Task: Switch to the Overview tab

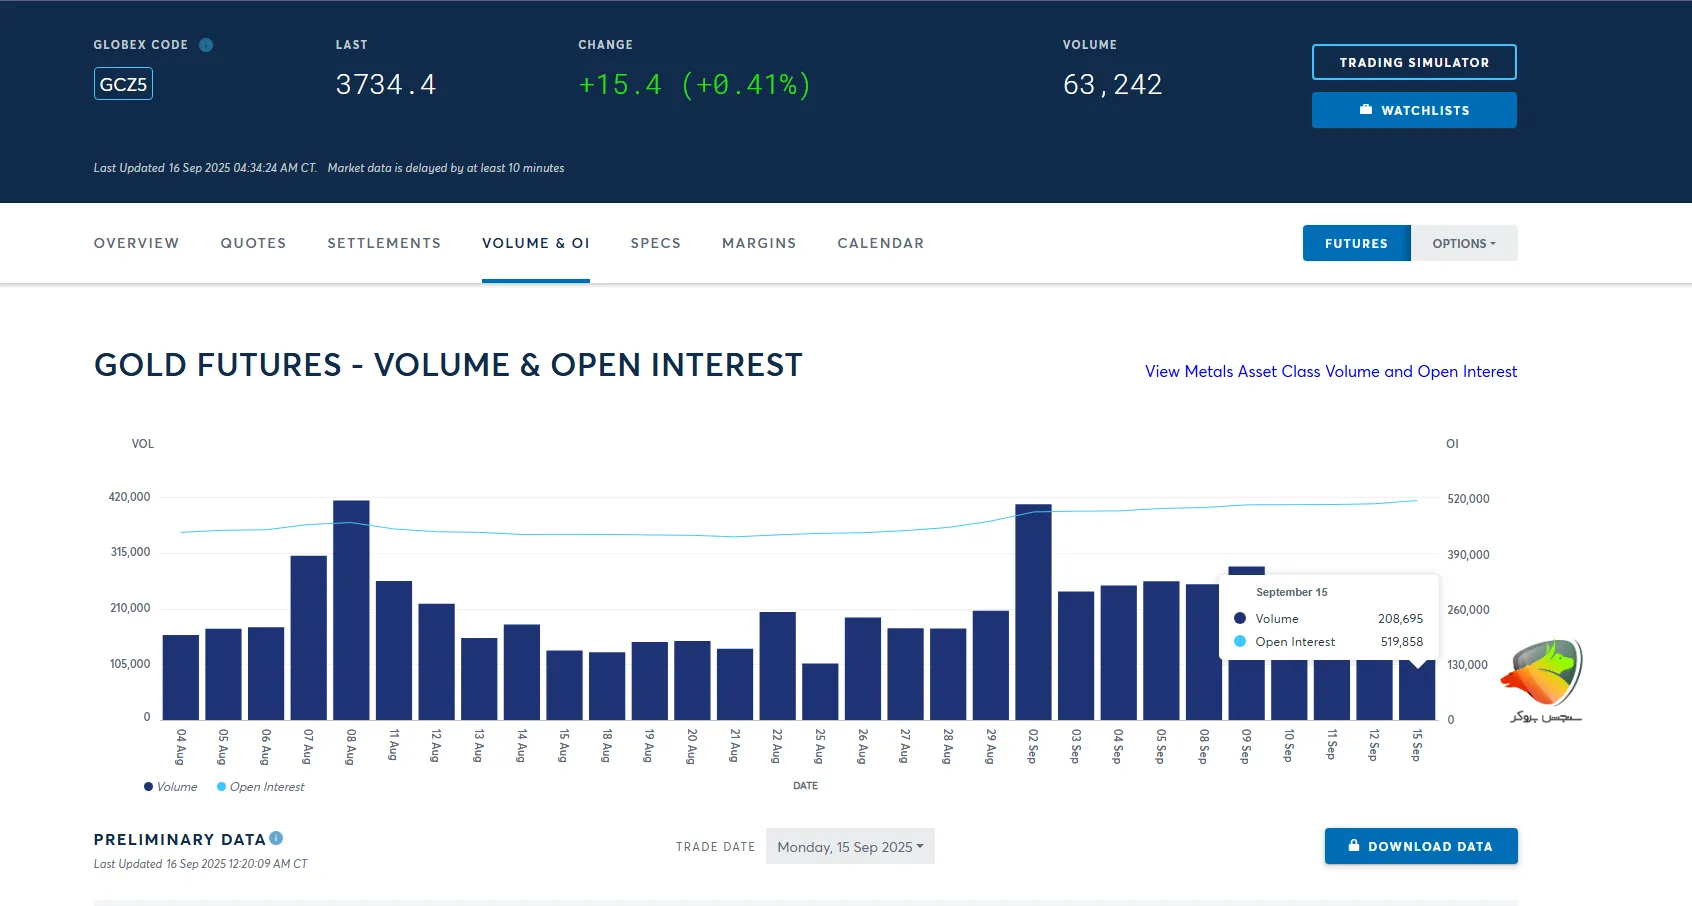Action: click(x=136, y=243)
